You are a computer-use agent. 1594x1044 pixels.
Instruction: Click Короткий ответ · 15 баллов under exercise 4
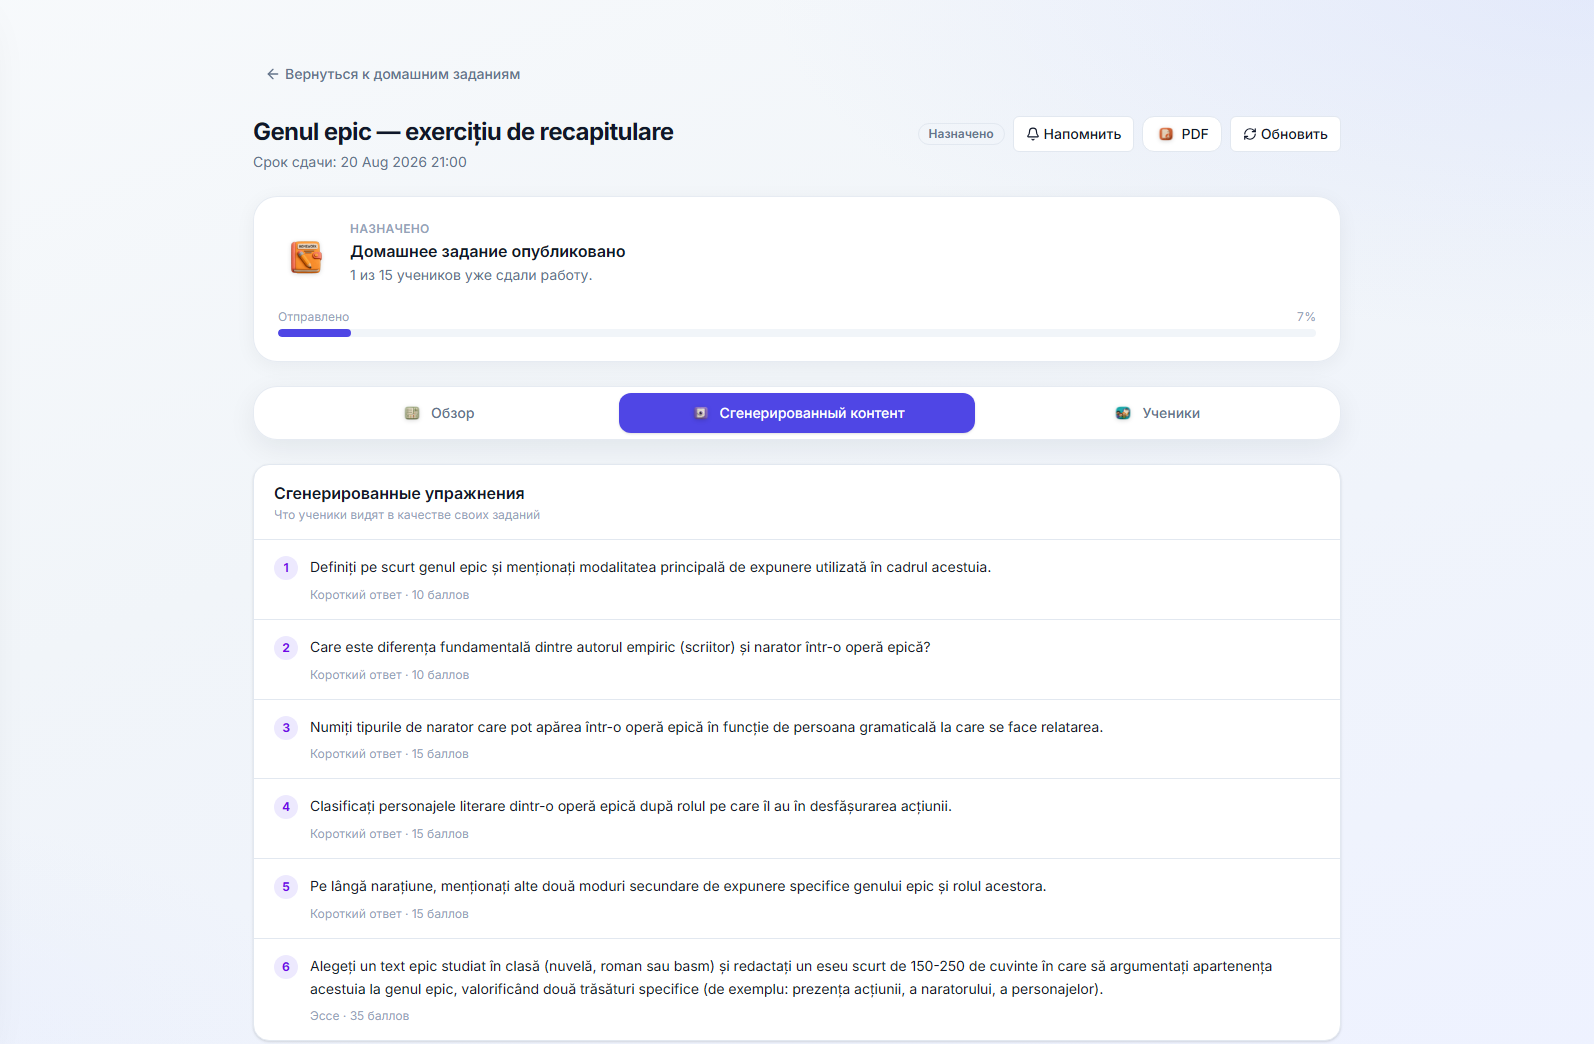click(390, 834)
